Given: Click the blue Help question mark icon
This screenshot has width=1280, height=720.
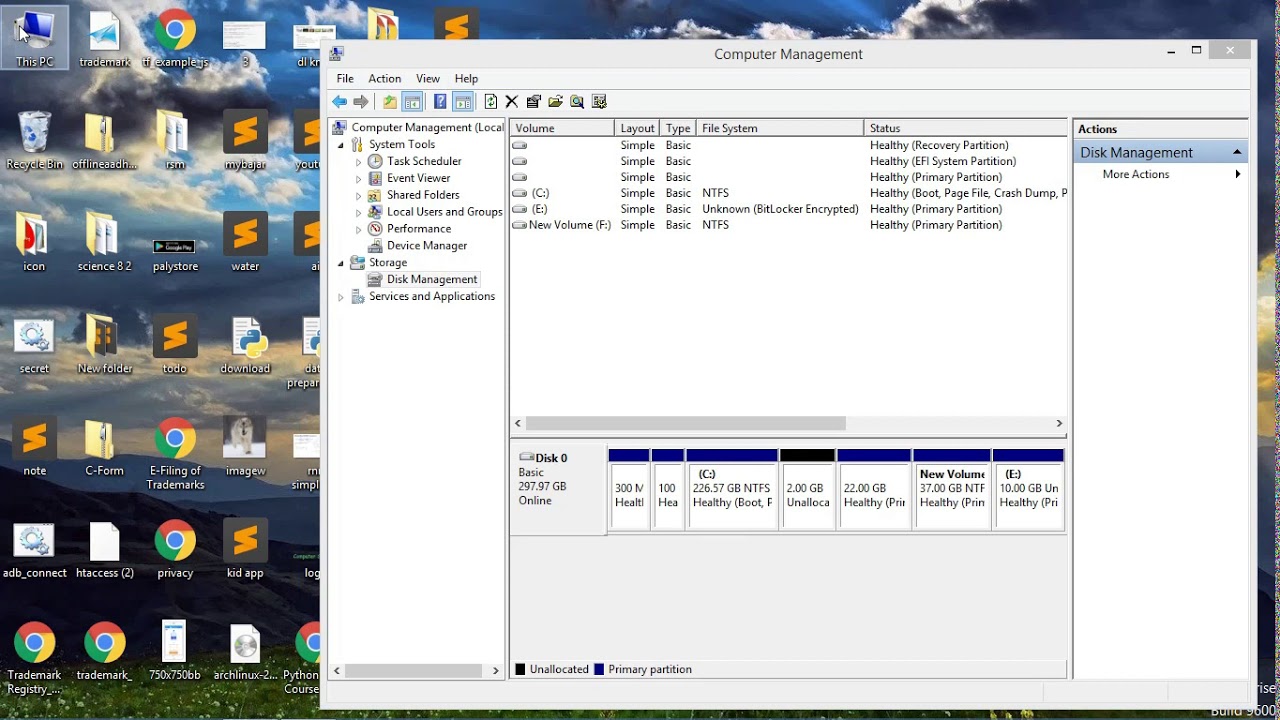Looking at the screenshot, I should 440,102.
